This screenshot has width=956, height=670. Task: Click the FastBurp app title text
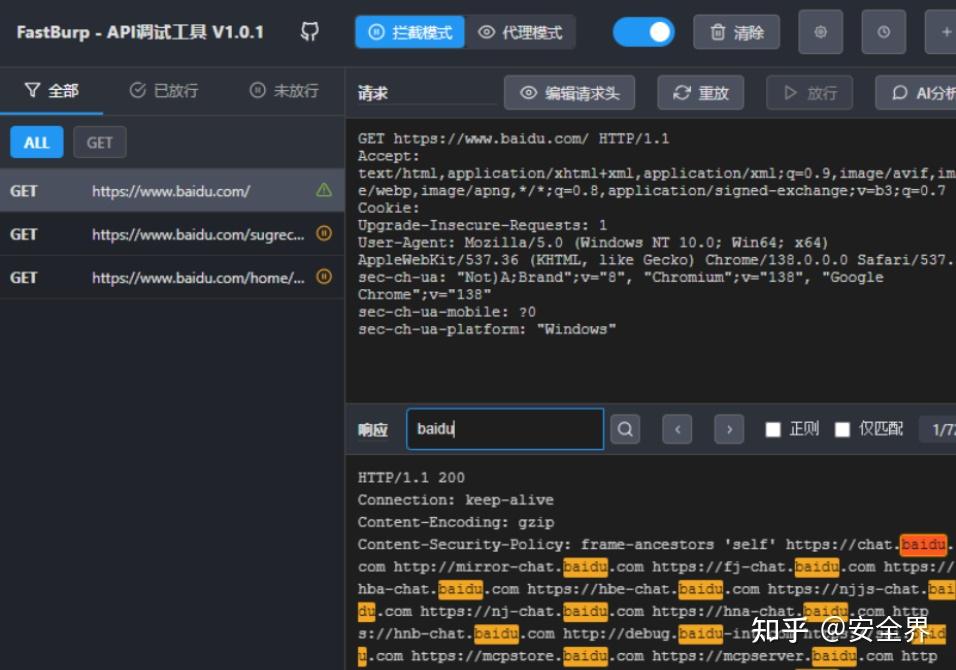pyautogui.click(x=140, y=32)
